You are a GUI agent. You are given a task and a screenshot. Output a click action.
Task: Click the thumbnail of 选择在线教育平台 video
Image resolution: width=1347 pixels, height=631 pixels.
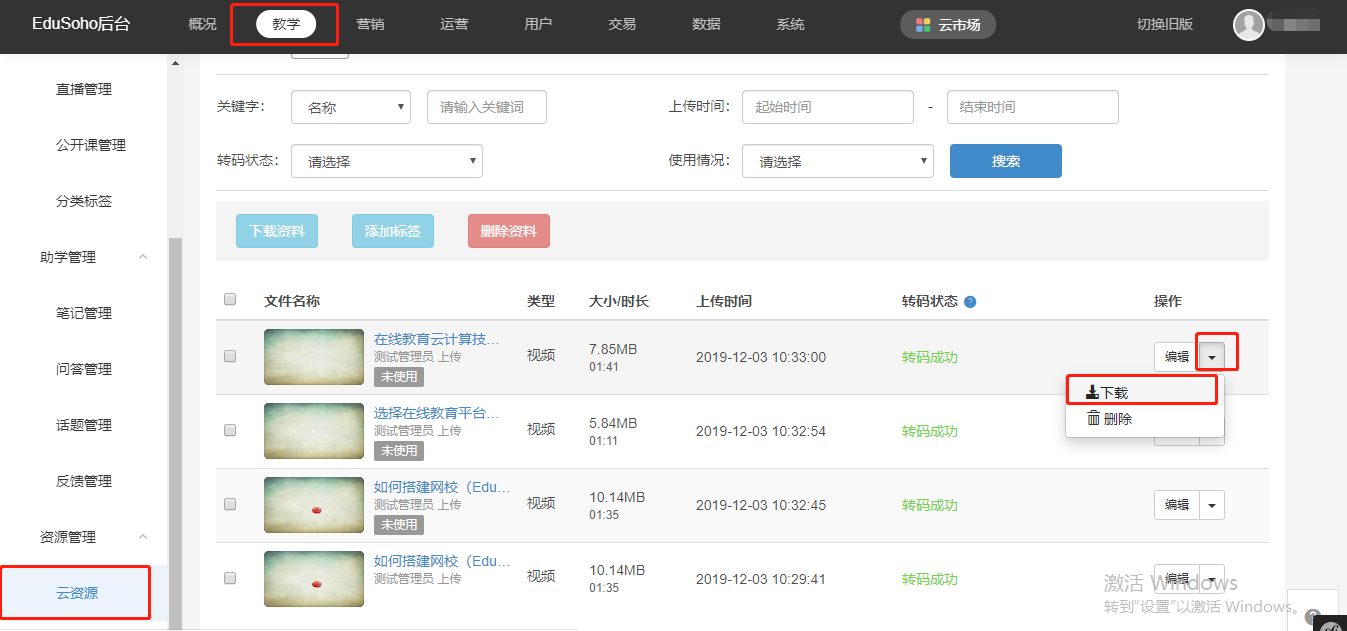click(314, 431)
